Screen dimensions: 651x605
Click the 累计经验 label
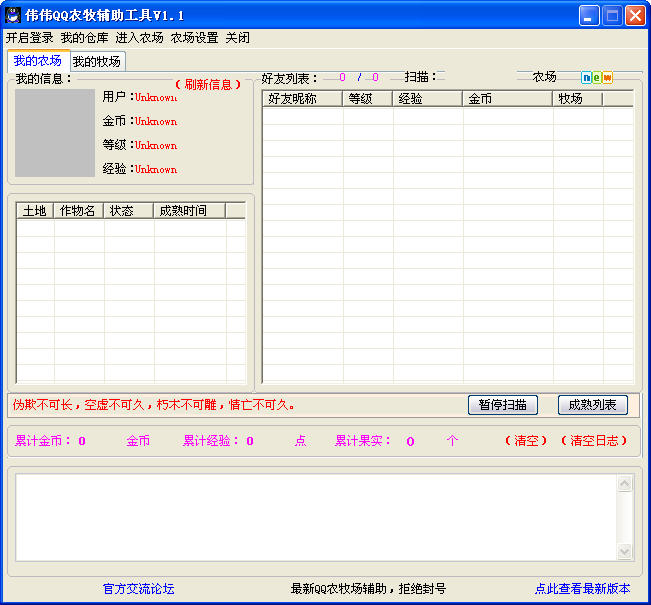click(x=211, y=441)
